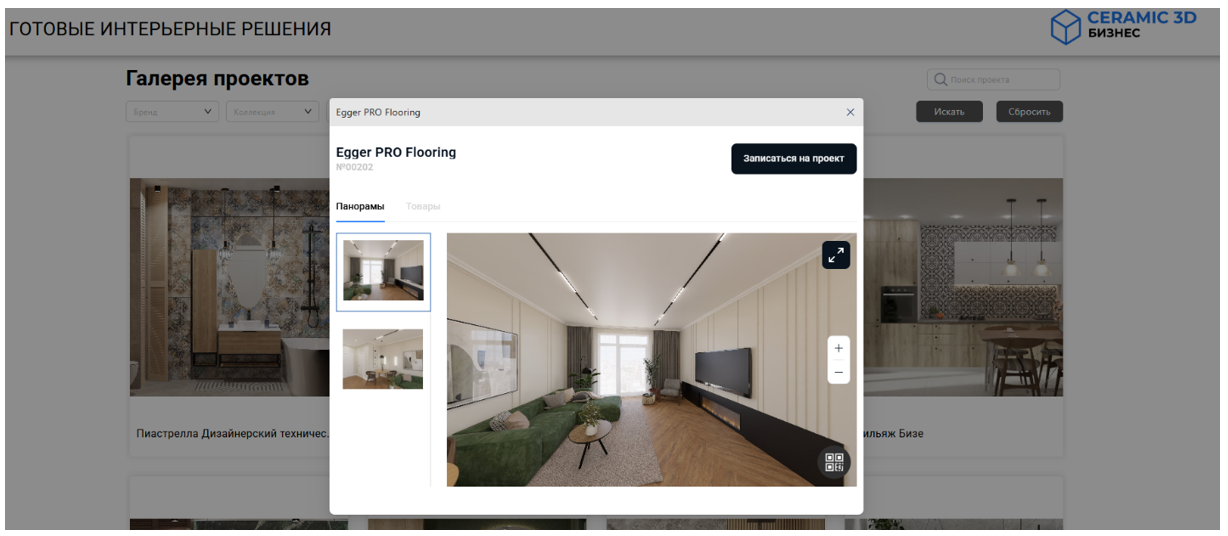Viewport: 1228px width, 536px height.
Task: Click the 'Egger PRO Flooring' dialog title bar text
Action: coord(378,112)
